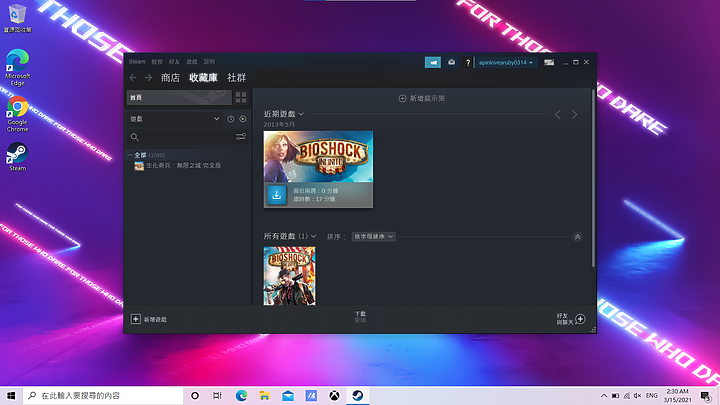Open Google Chrome desktop shortcut
The height and width of the screenshot is (405, 720).
(x=17, y=114)
